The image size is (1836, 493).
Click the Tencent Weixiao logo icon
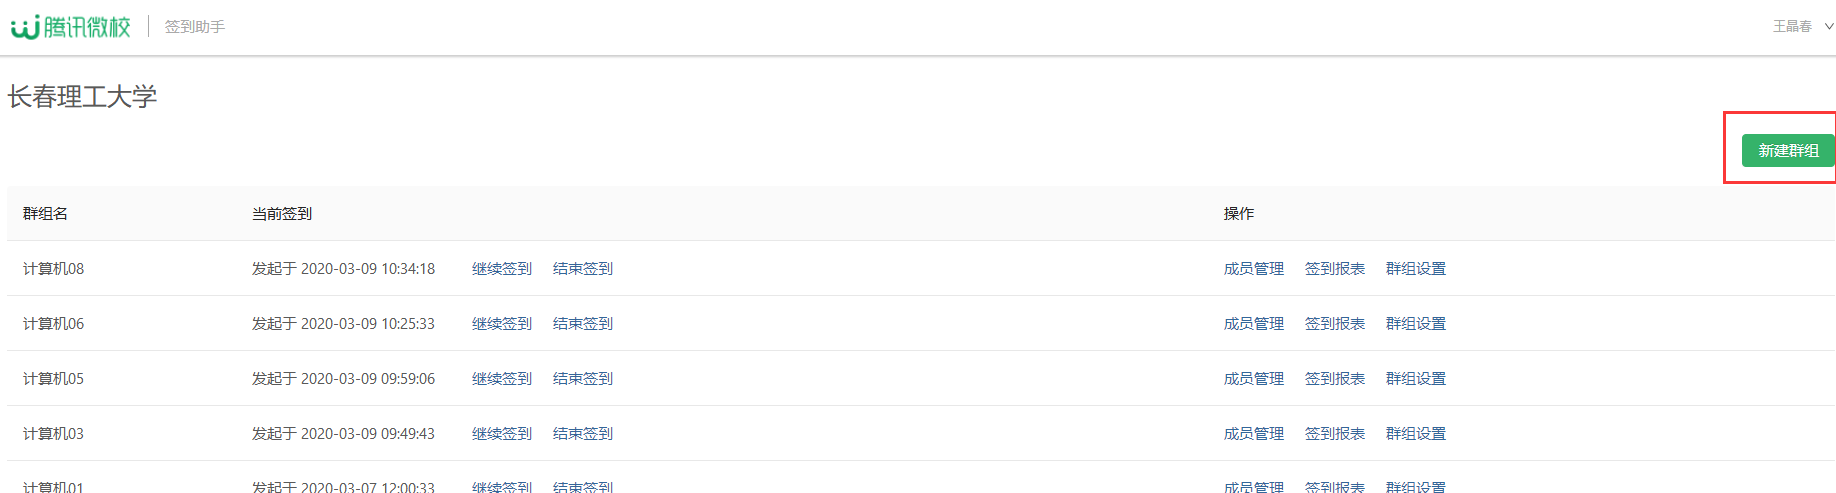pos(25,27)
